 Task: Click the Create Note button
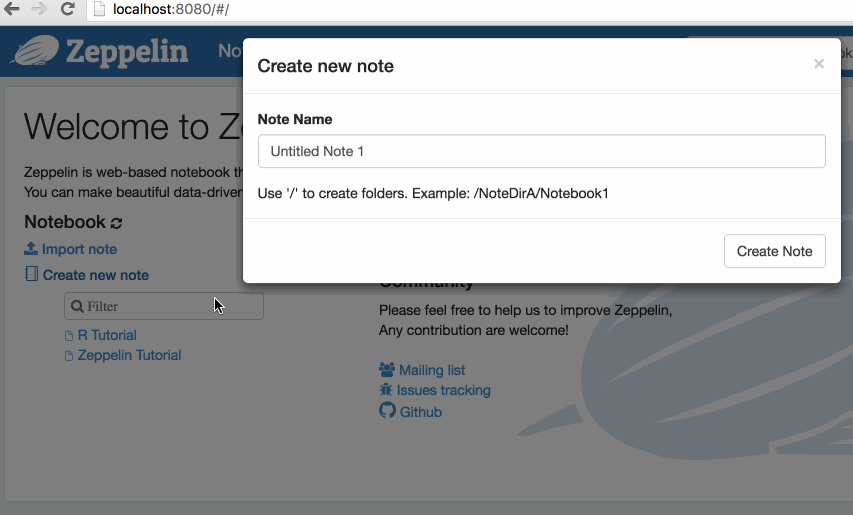[774, 251]
